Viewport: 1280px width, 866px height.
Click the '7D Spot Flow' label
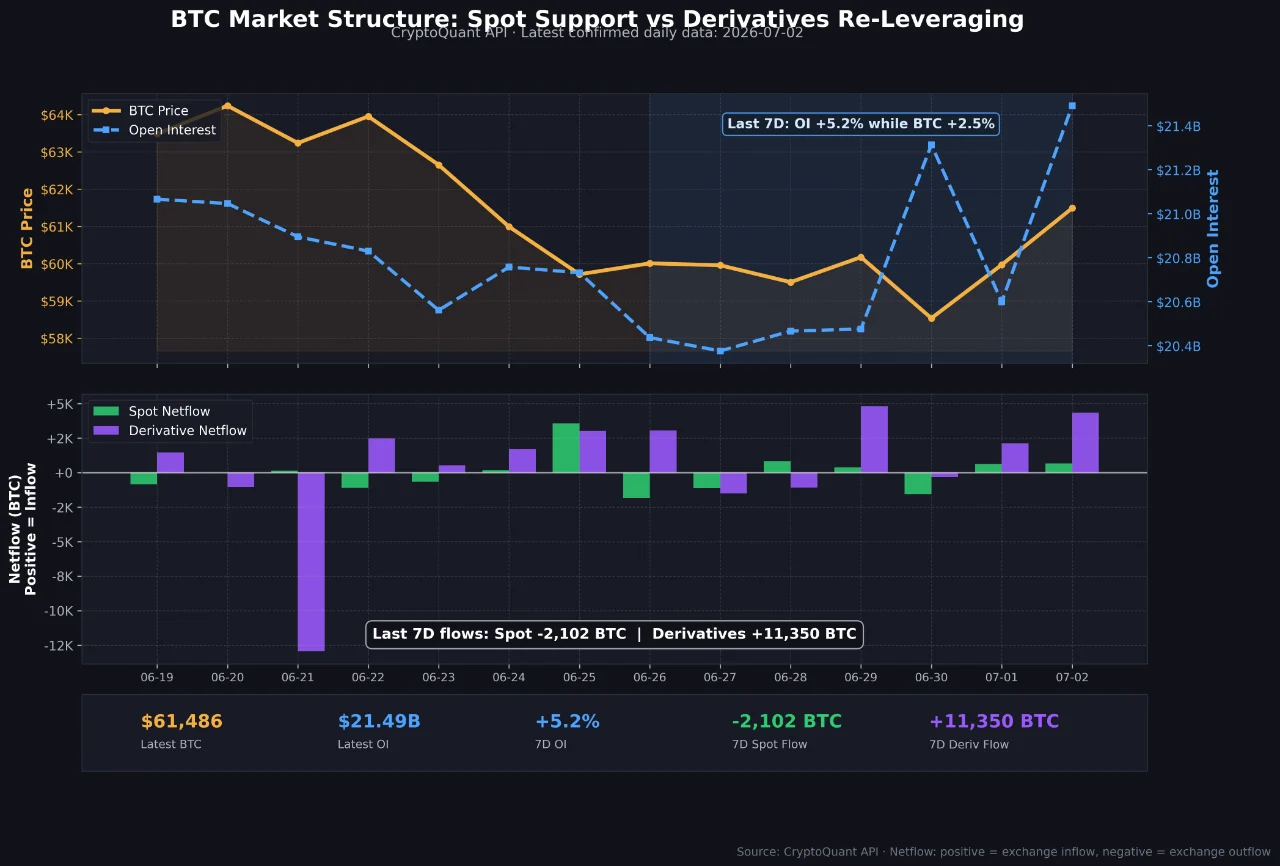click(769, 744)
